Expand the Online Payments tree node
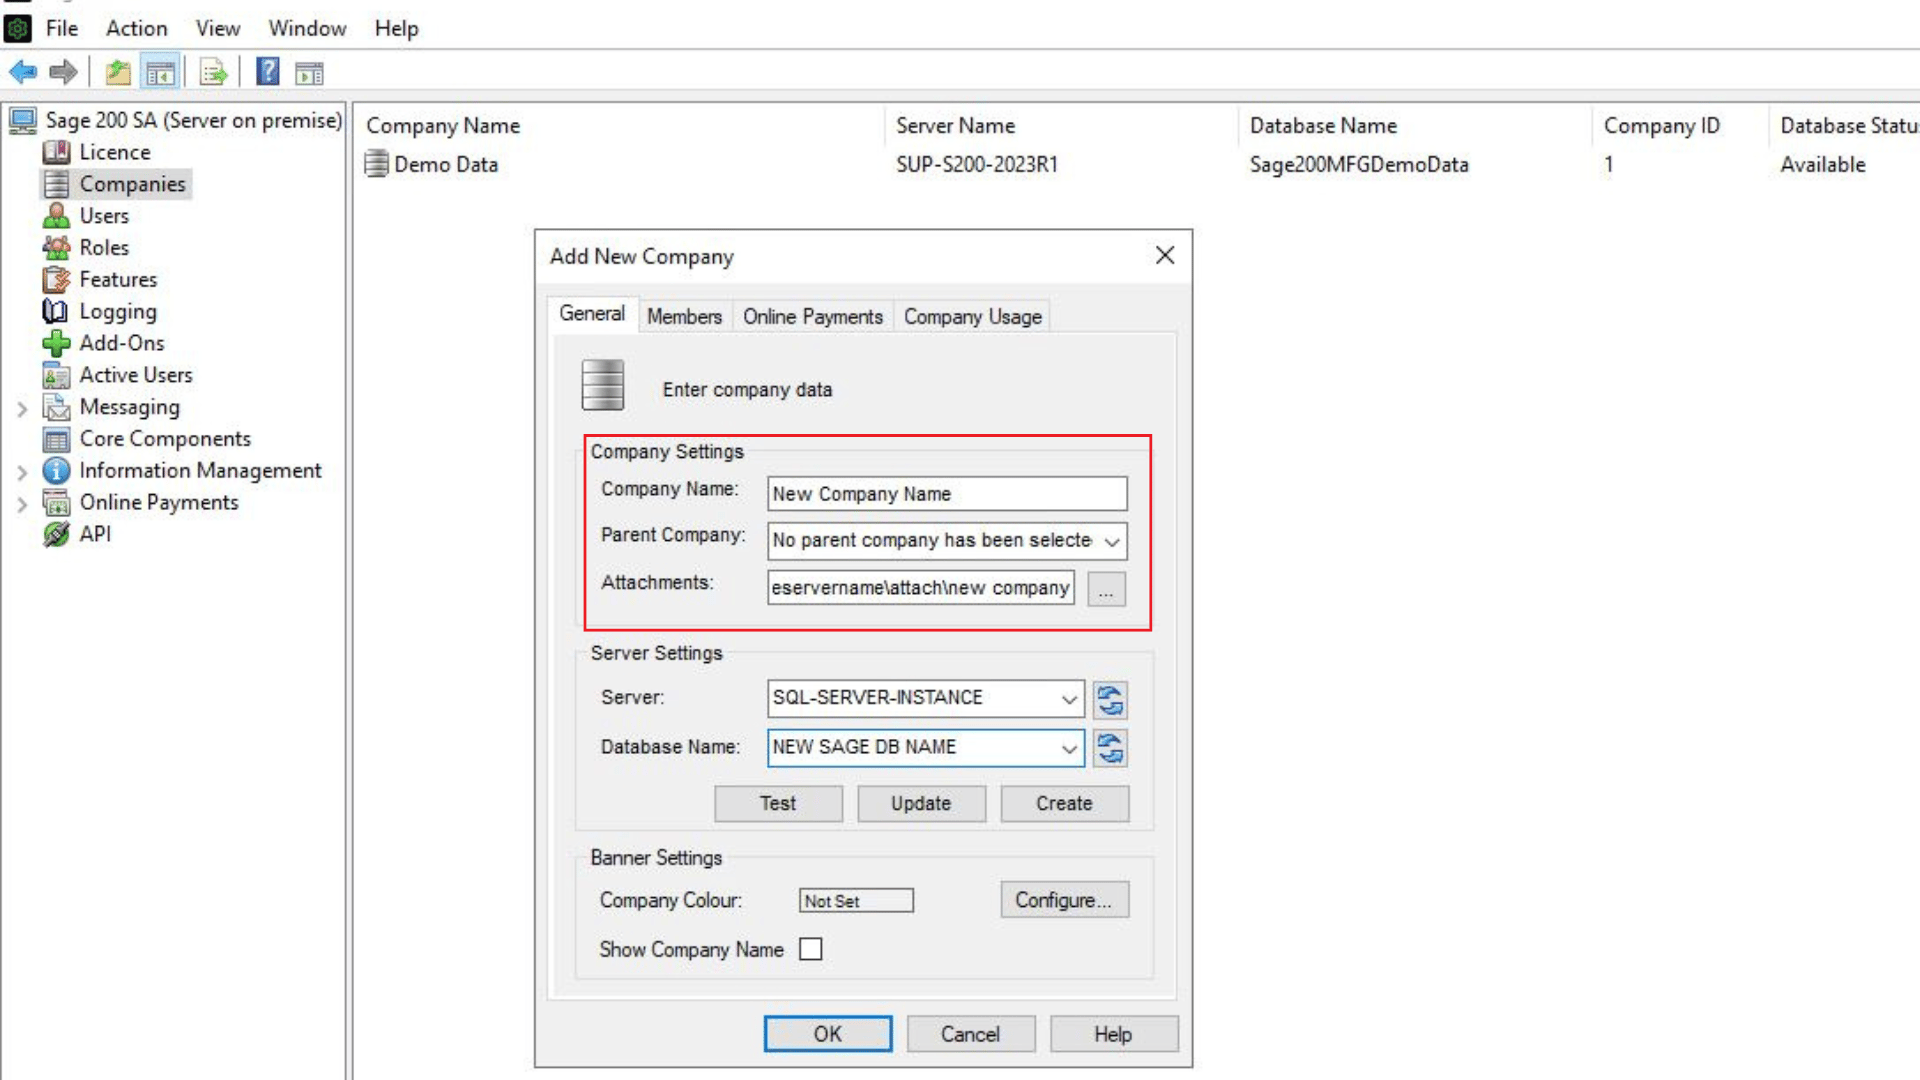 pos(22,503)
